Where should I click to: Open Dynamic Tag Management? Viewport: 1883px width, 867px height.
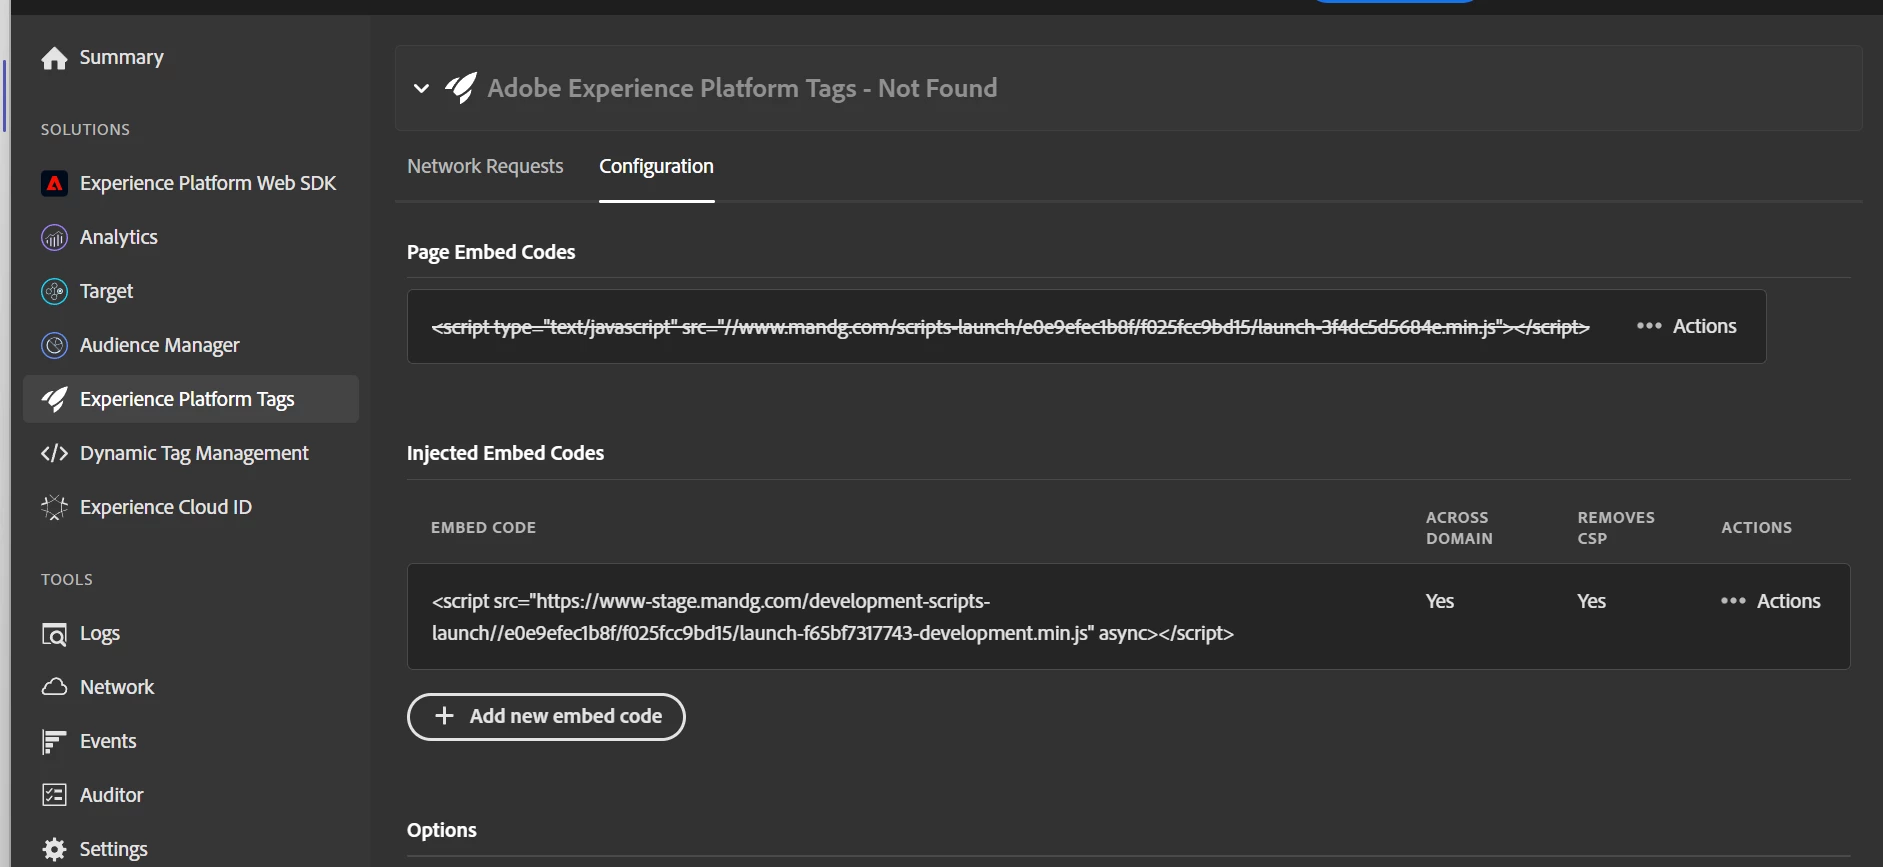coord(190,453)
